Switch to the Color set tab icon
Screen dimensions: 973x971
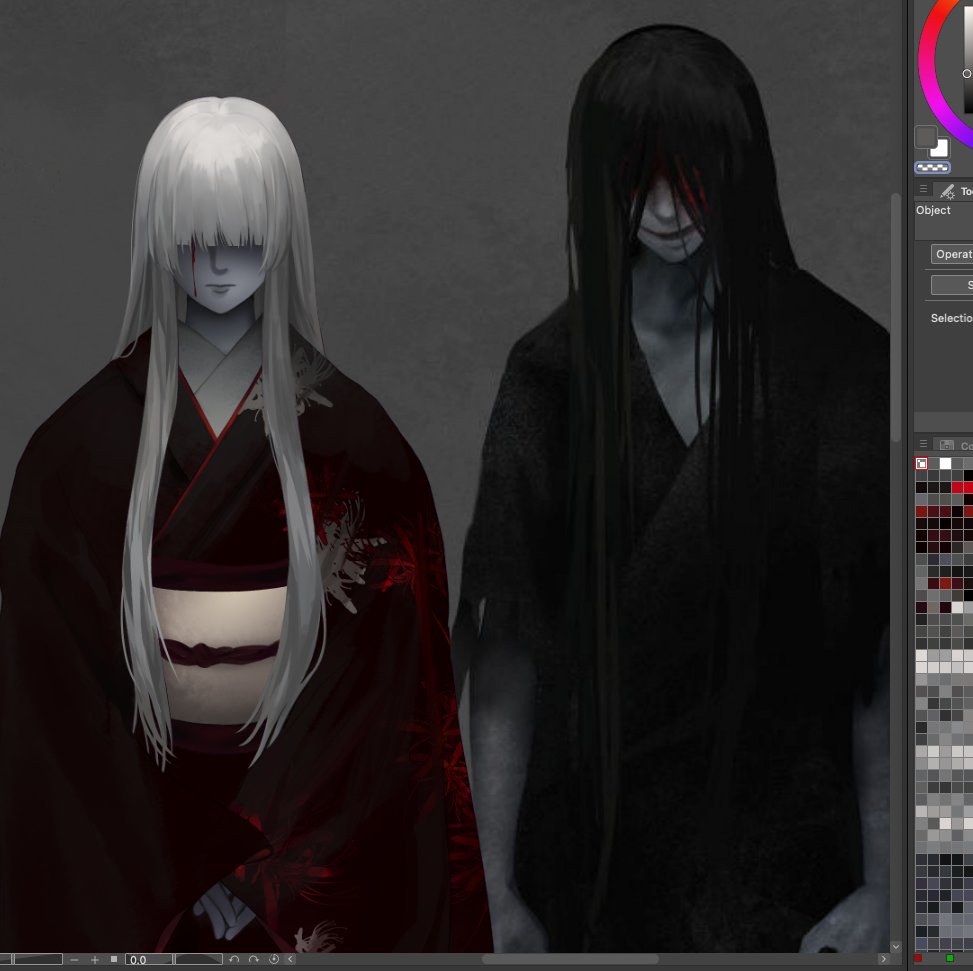946,445
